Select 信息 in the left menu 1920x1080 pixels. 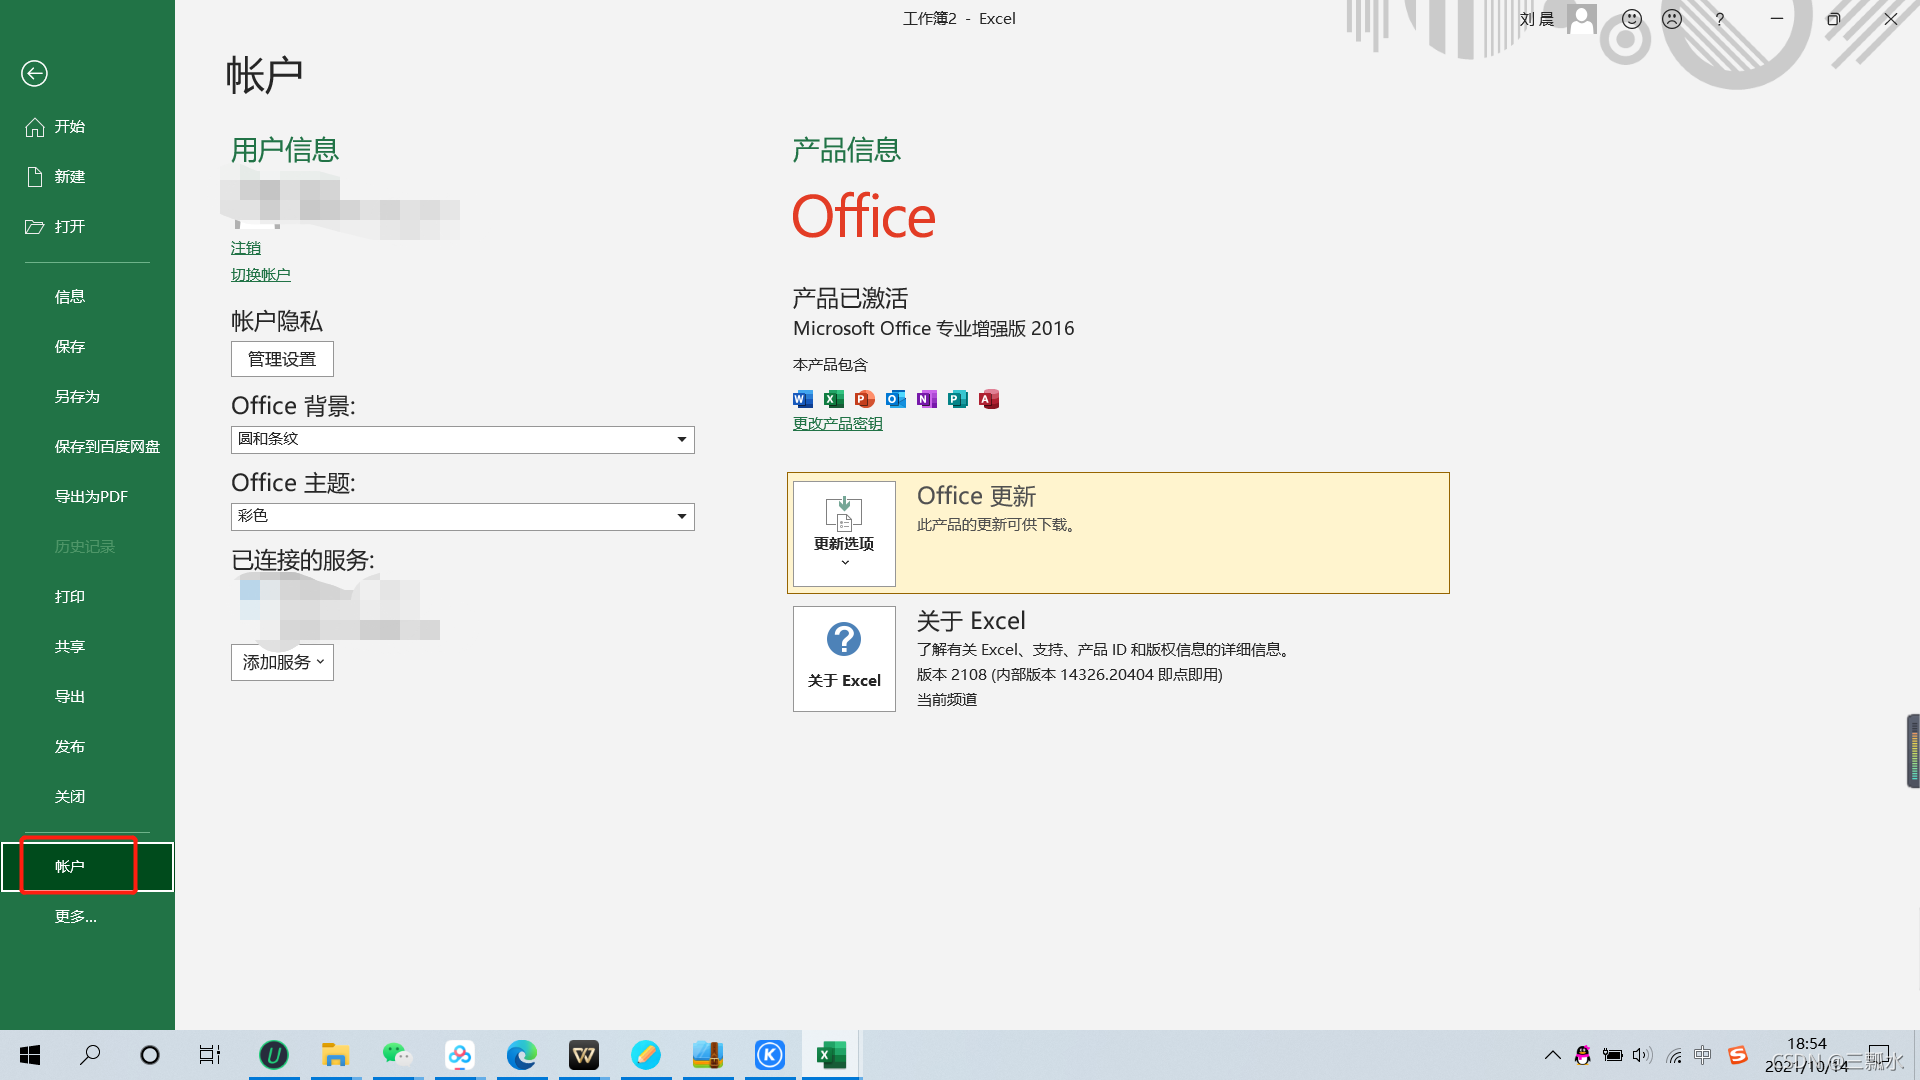pos(70,297)
